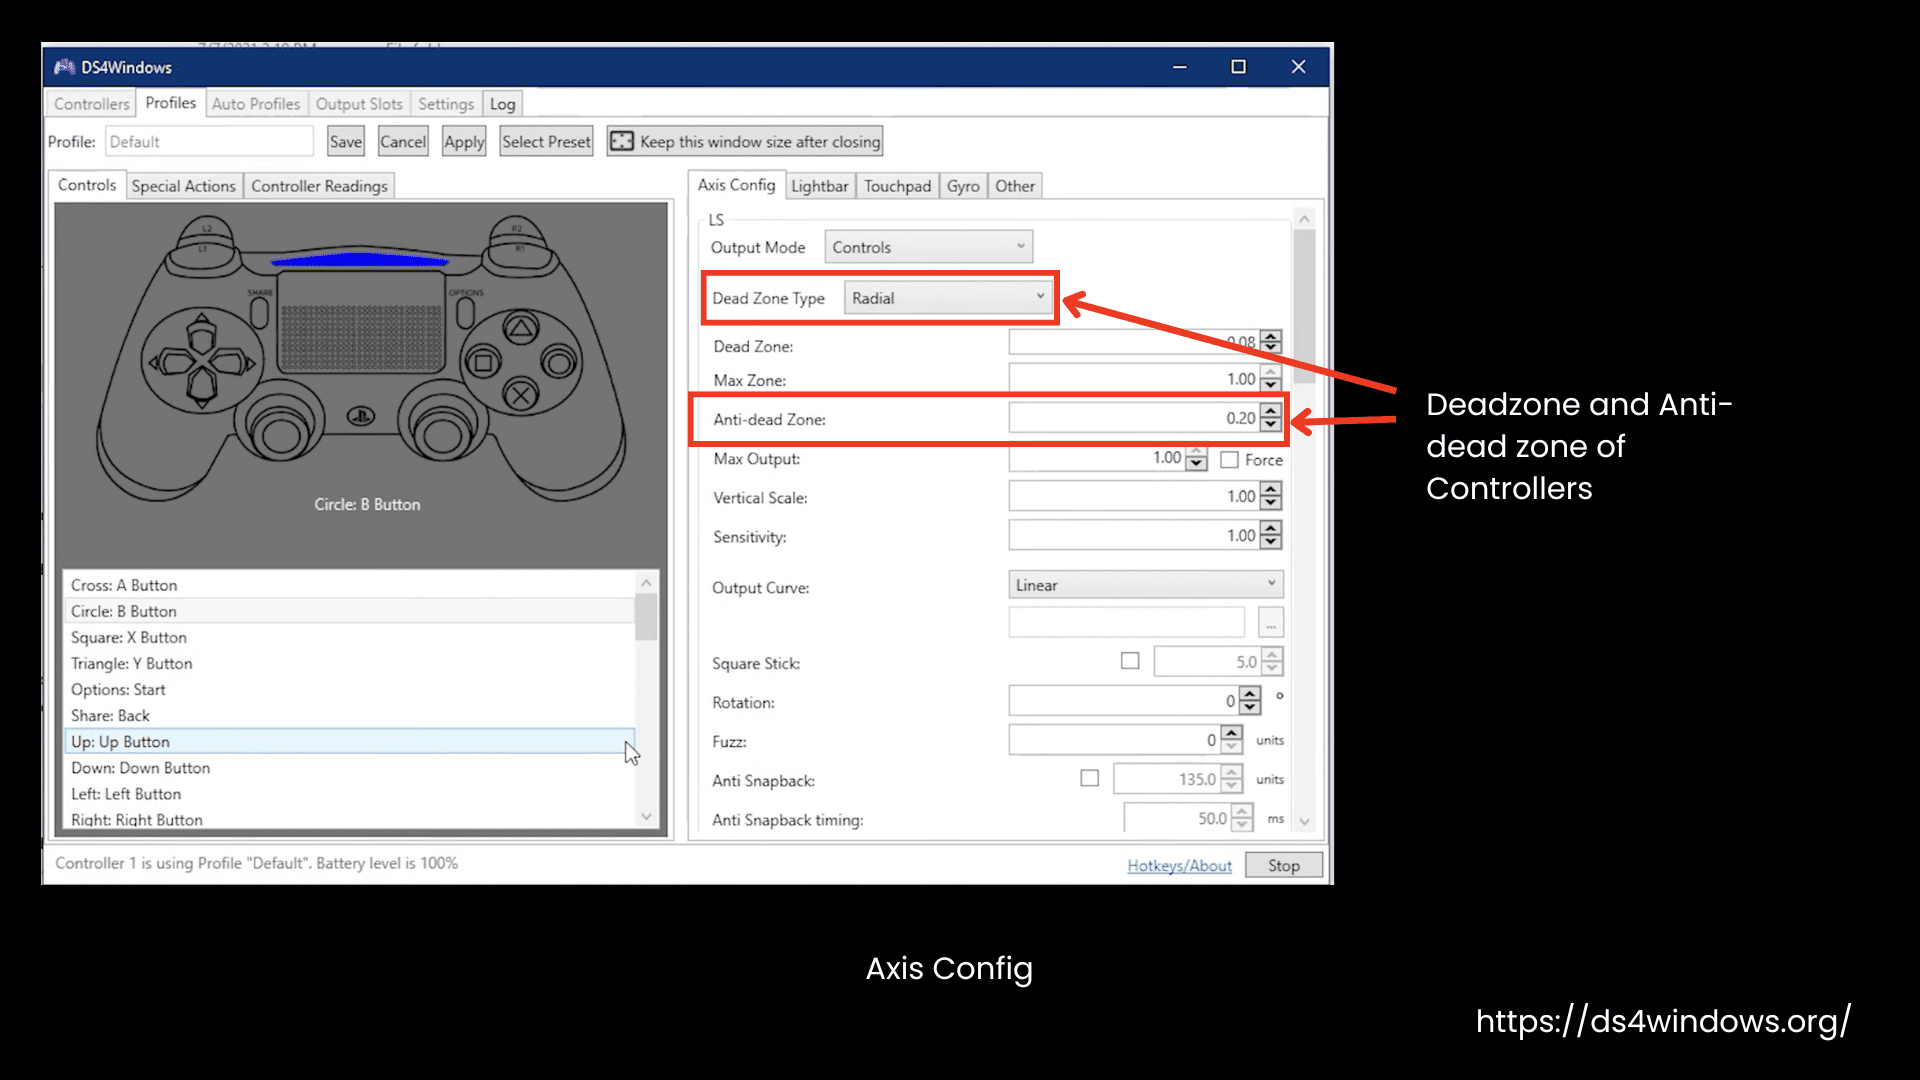The height and width of the screenshot is (1080, 1920).
Task: Select Share: Back in list
Action: coord(349,715)
